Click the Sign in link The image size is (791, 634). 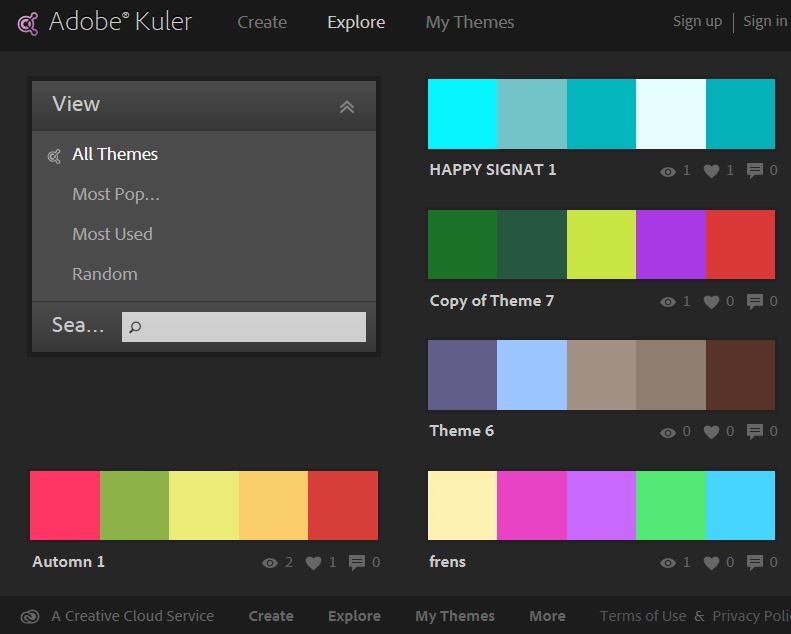[x=765, y=22]
